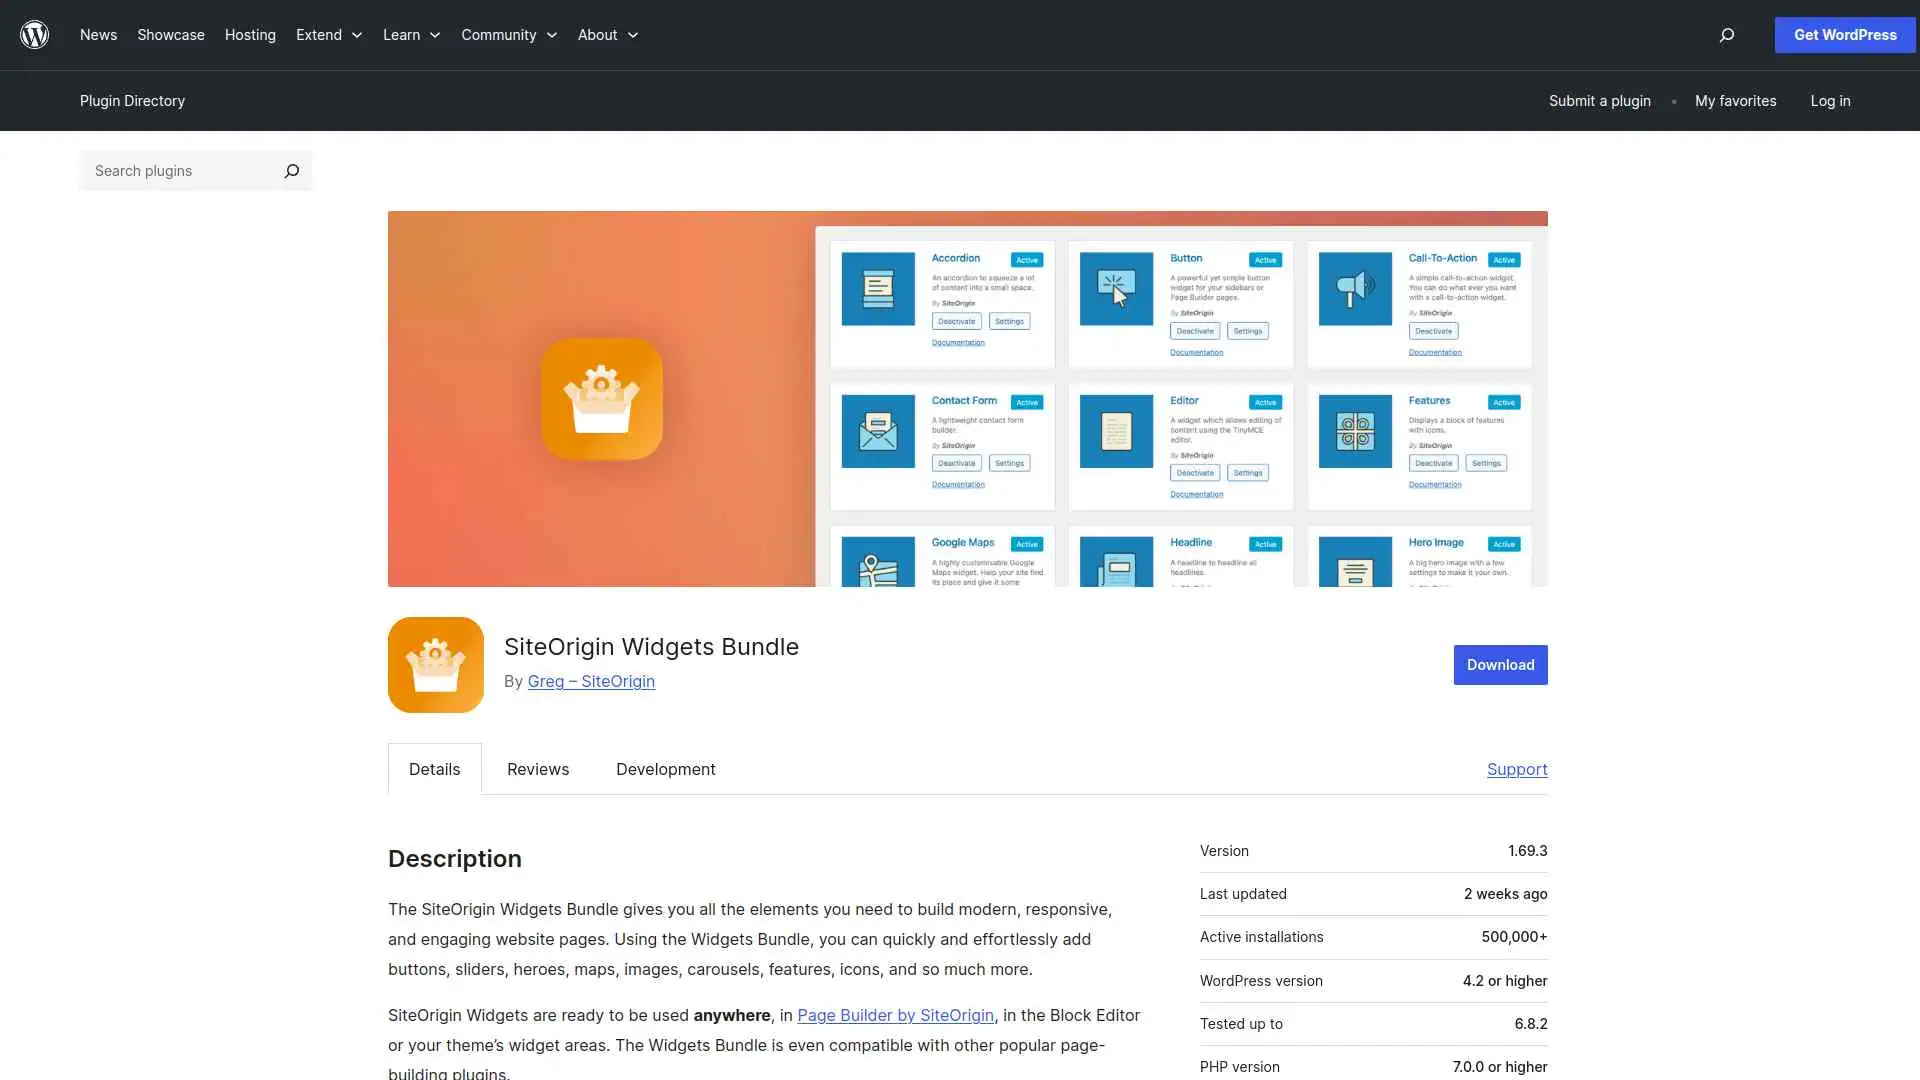Follow the Page Builder by SiteOrigin link
This screenshot has height=1080, width=1920.
[894, 1015]
